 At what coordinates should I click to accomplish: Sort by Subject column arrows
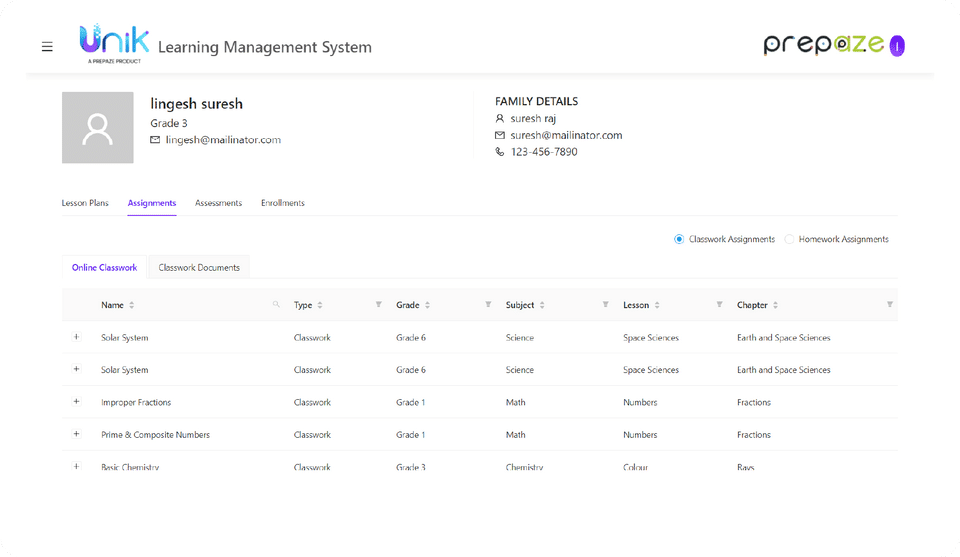[542, 305]
